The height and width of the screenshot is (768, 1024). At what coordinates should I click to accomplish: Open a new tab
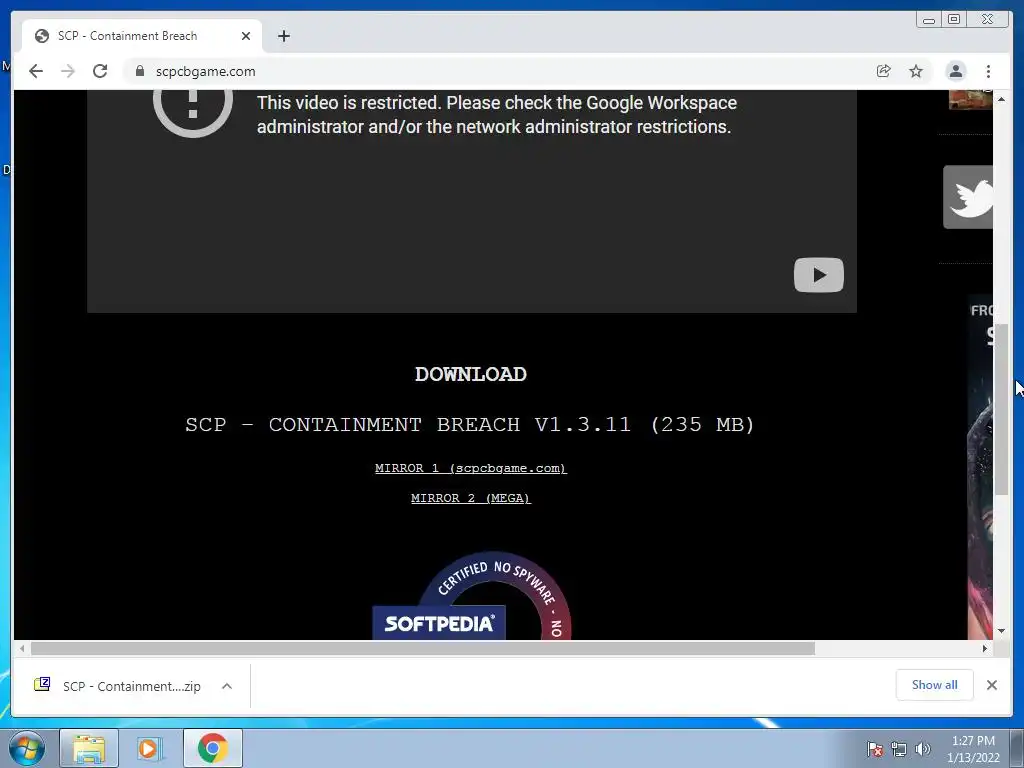coord(283,36)
